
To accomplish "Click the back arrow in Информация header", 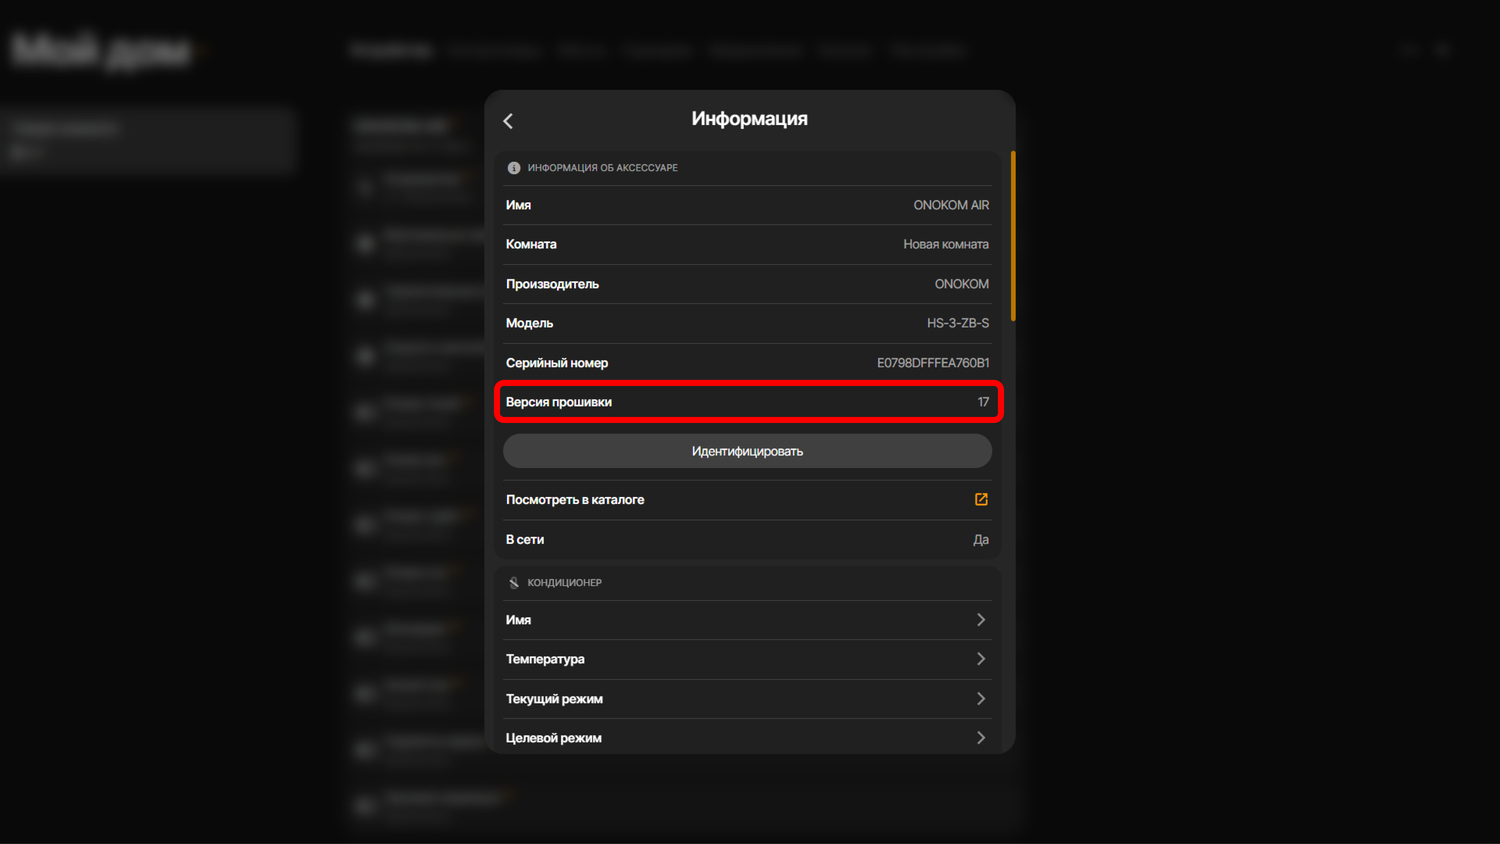I will pos(508,121).
